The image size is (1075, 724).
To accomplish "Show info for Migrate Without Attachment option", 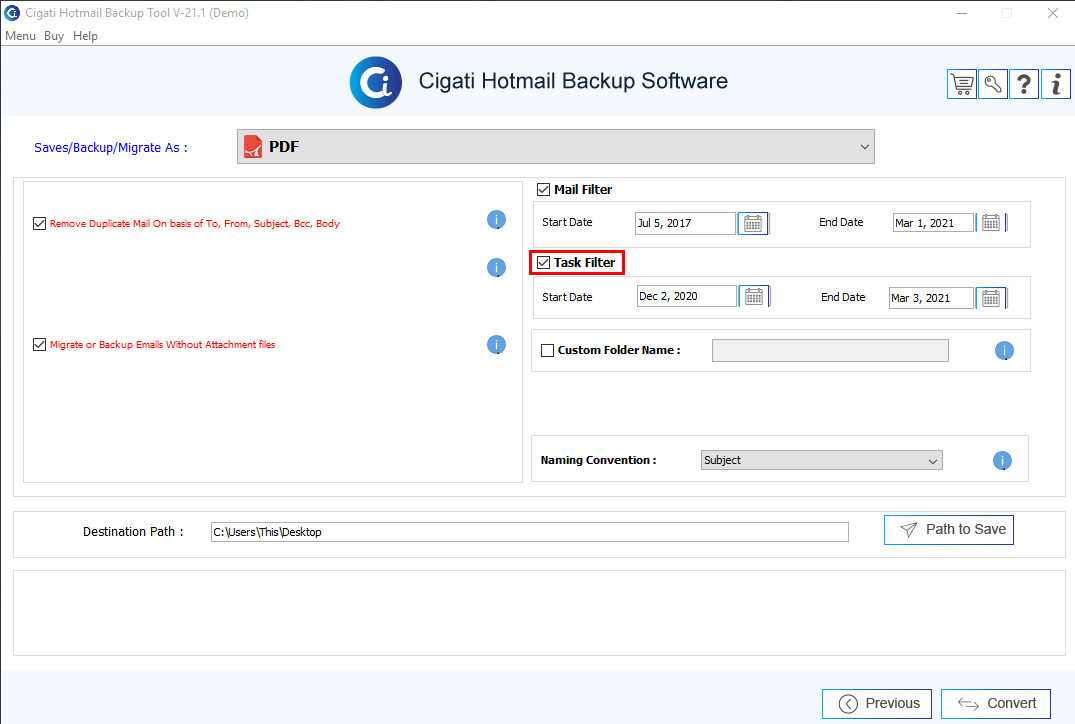I will 496,345.
